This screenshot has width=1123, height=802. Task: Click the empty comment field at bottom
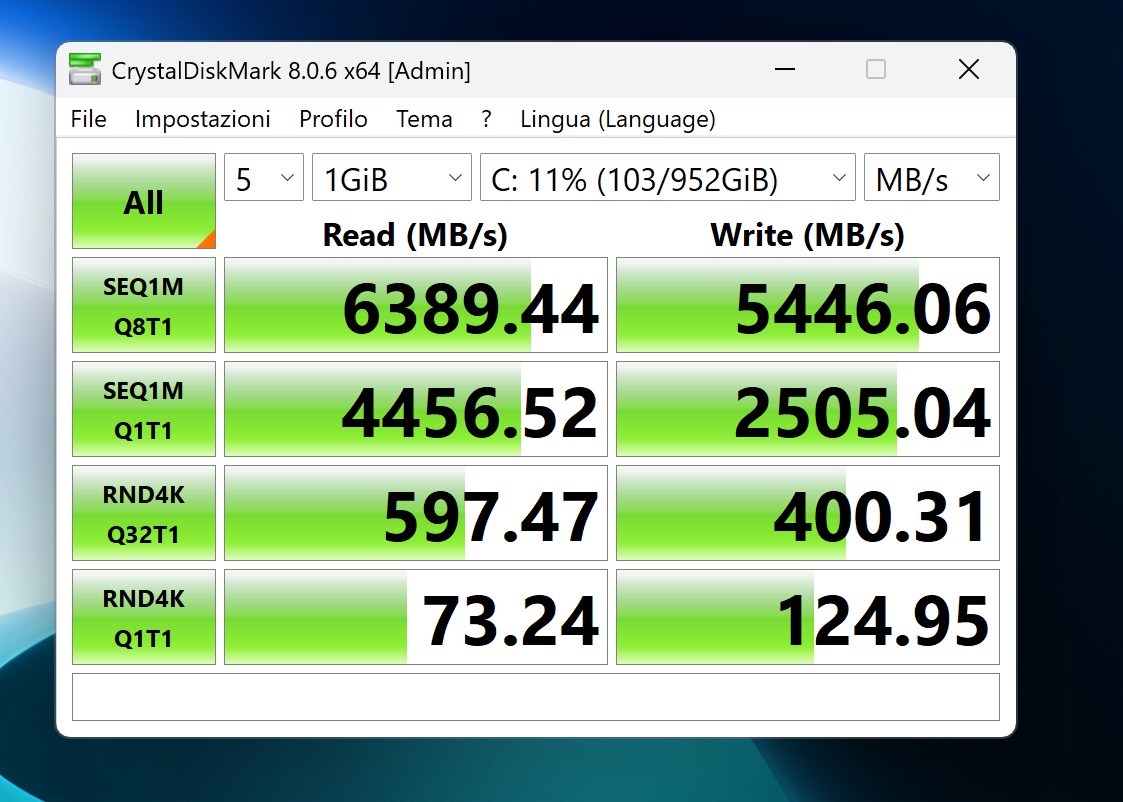click(x=536, y=697)
